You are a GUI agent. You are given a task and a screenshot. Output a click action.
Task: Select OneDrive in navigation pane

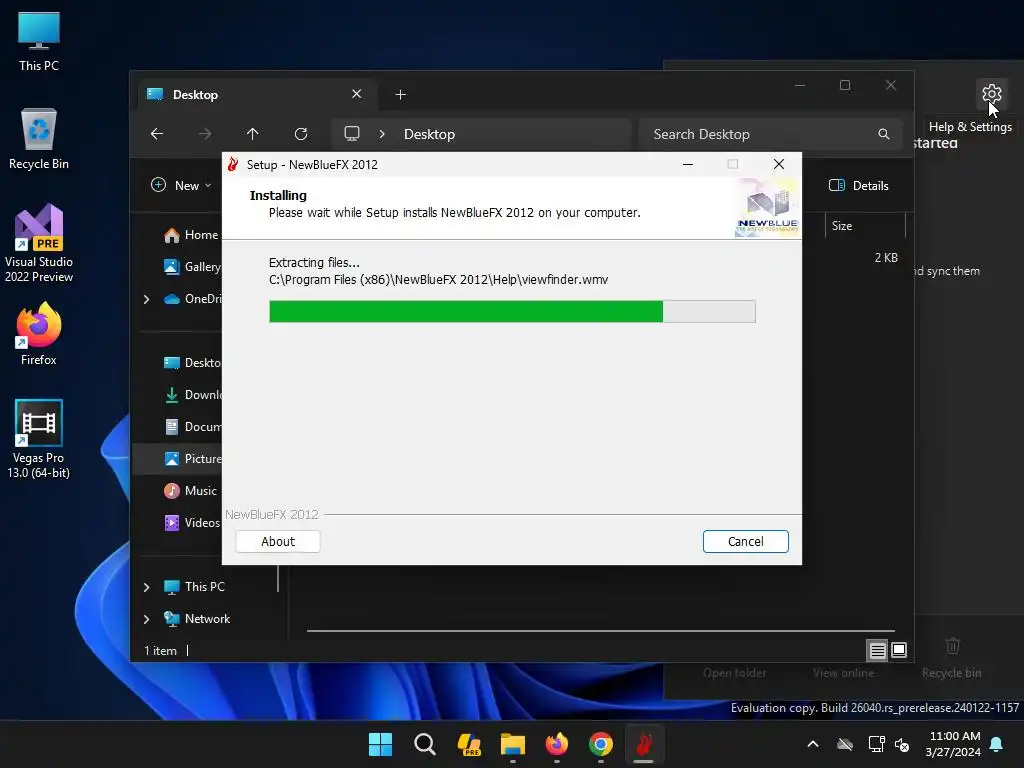click(x=193, y=299)
